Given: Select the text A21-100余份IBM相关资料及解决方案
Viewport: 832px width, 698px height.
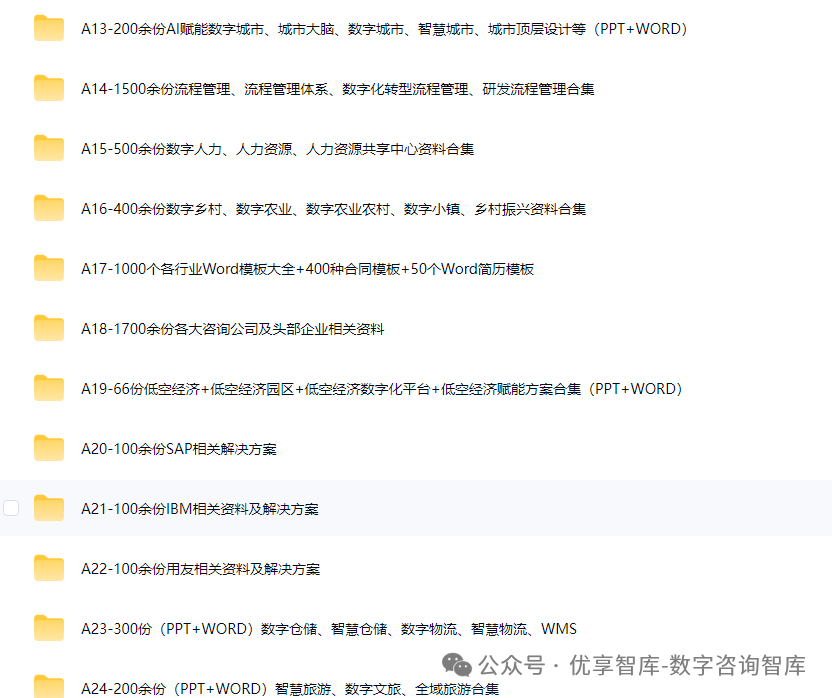Looking at the screenshot, I should [200, 509].
